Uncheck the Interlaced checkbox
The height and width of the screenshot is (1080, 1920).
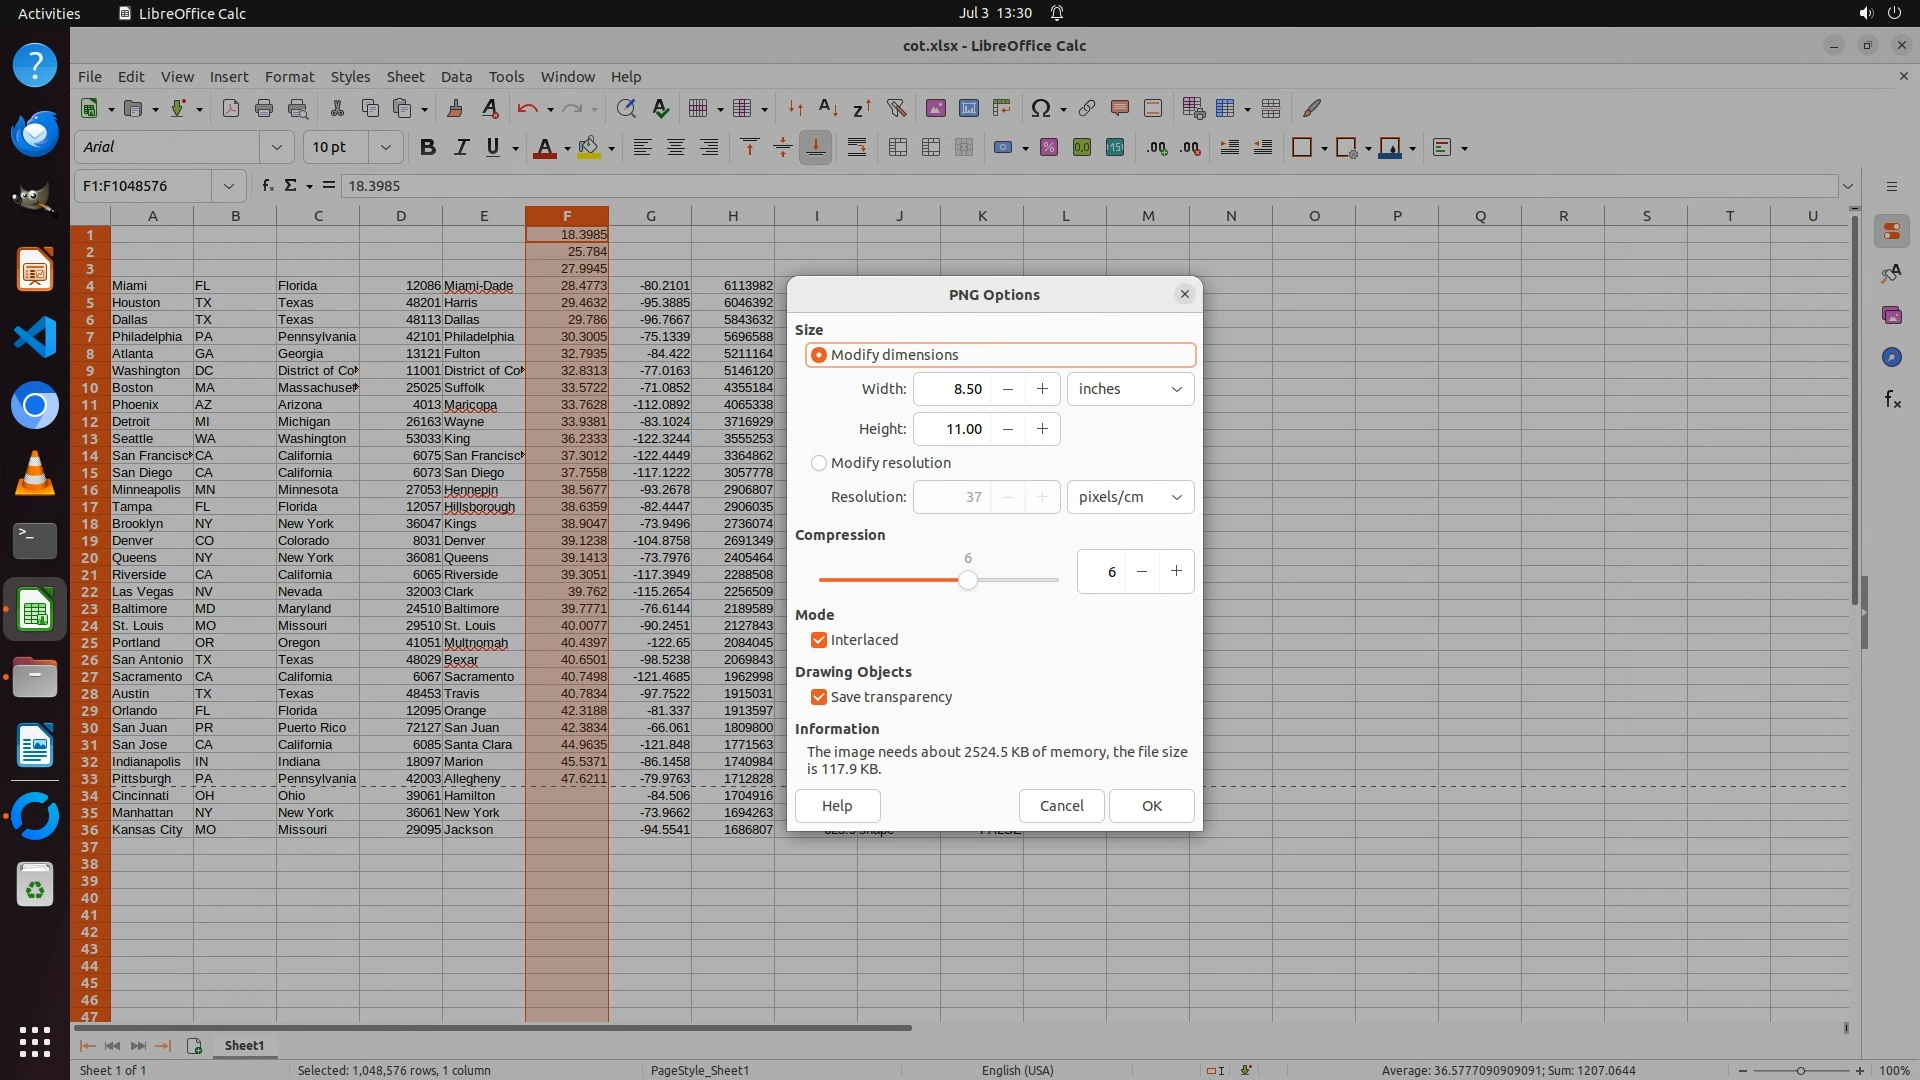point(819,640)
